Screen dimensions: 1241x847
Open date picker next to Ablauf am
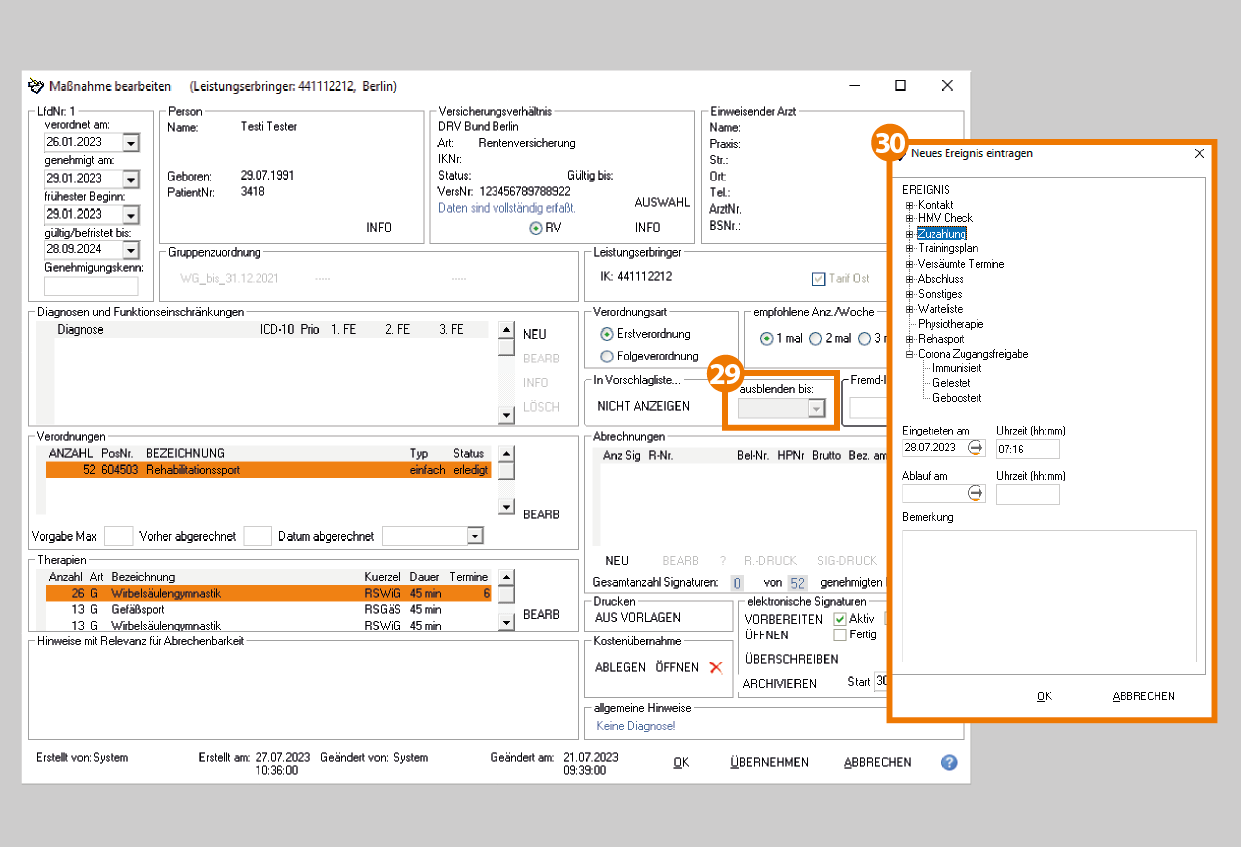click(x=975, y=493)
